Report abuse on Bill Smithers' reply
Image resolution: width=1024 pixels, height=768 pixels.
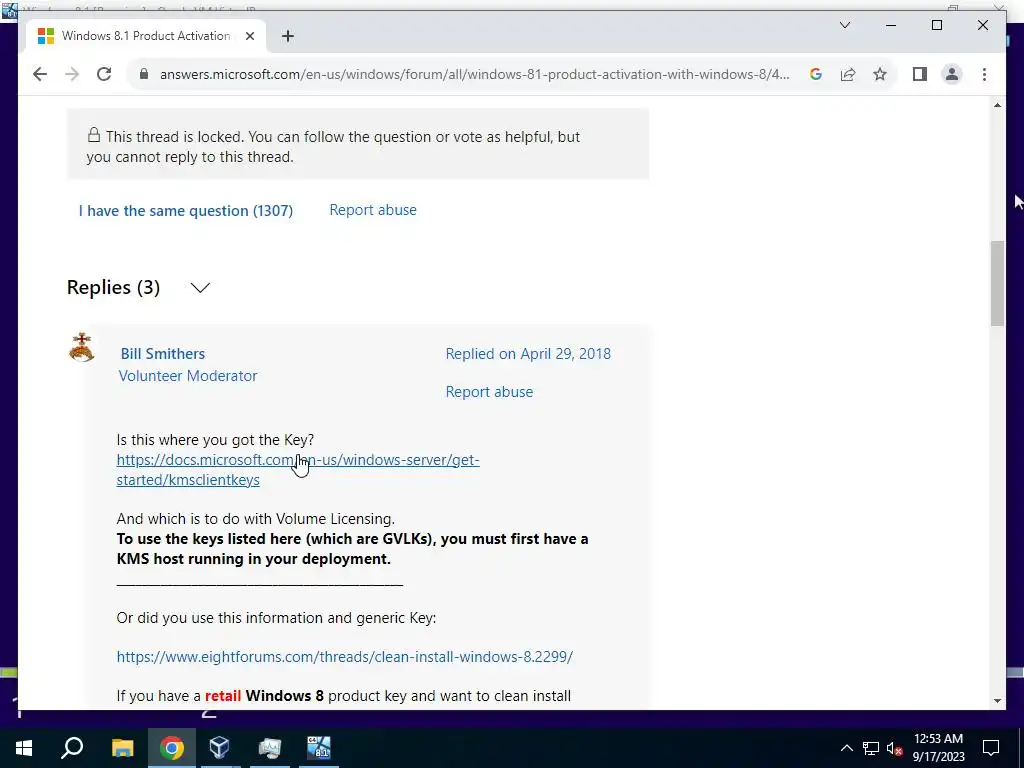click(489, 392)
